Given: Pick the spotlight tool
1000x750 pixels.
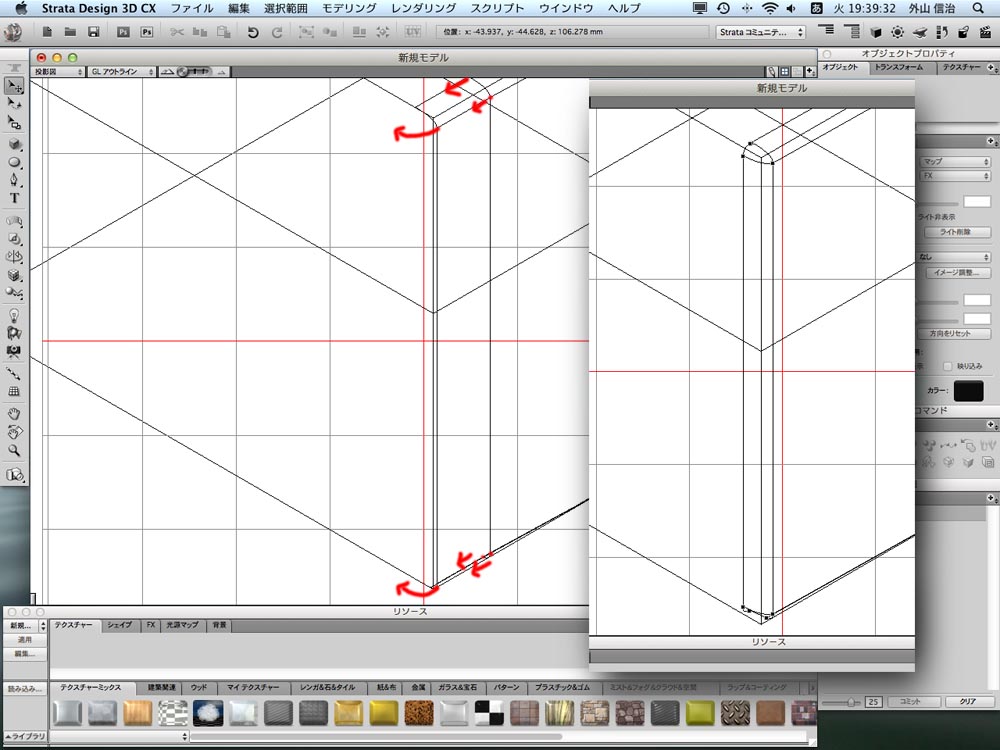Looking at the screenshot, I should [14, 333].
